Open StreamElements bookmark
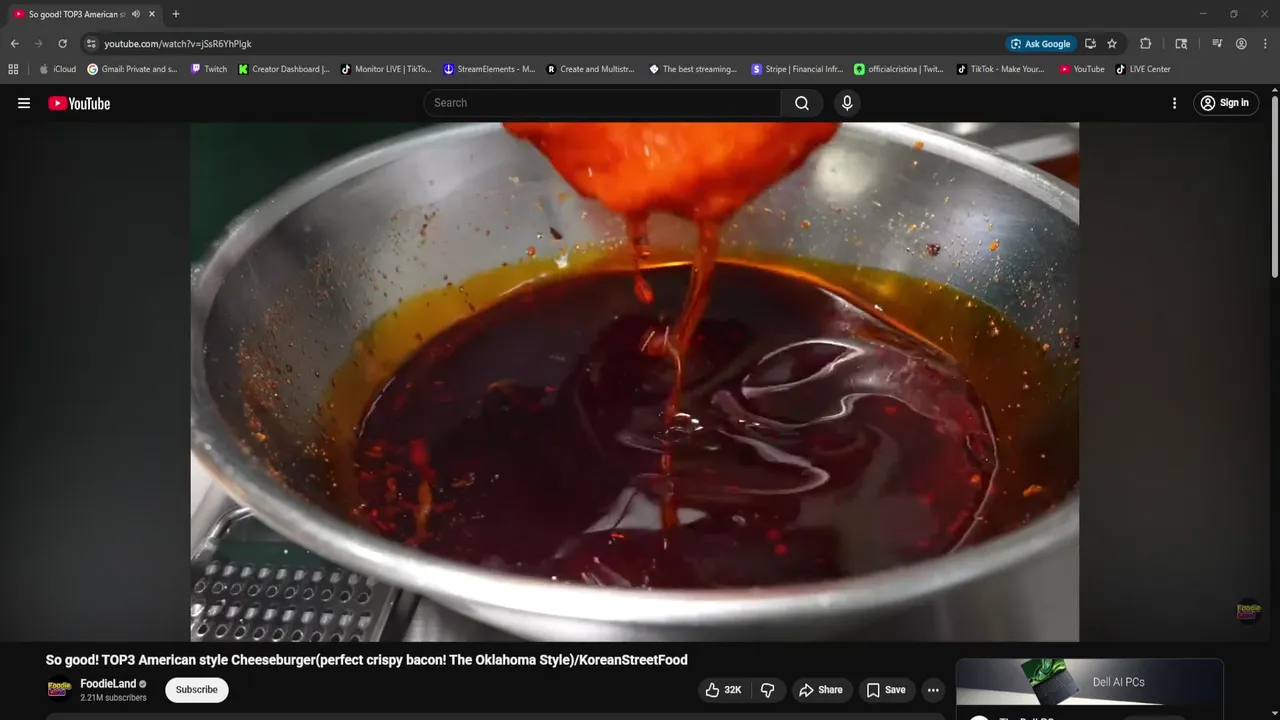The height and width of the screenshot is (720, 1280). pos(490,69)
